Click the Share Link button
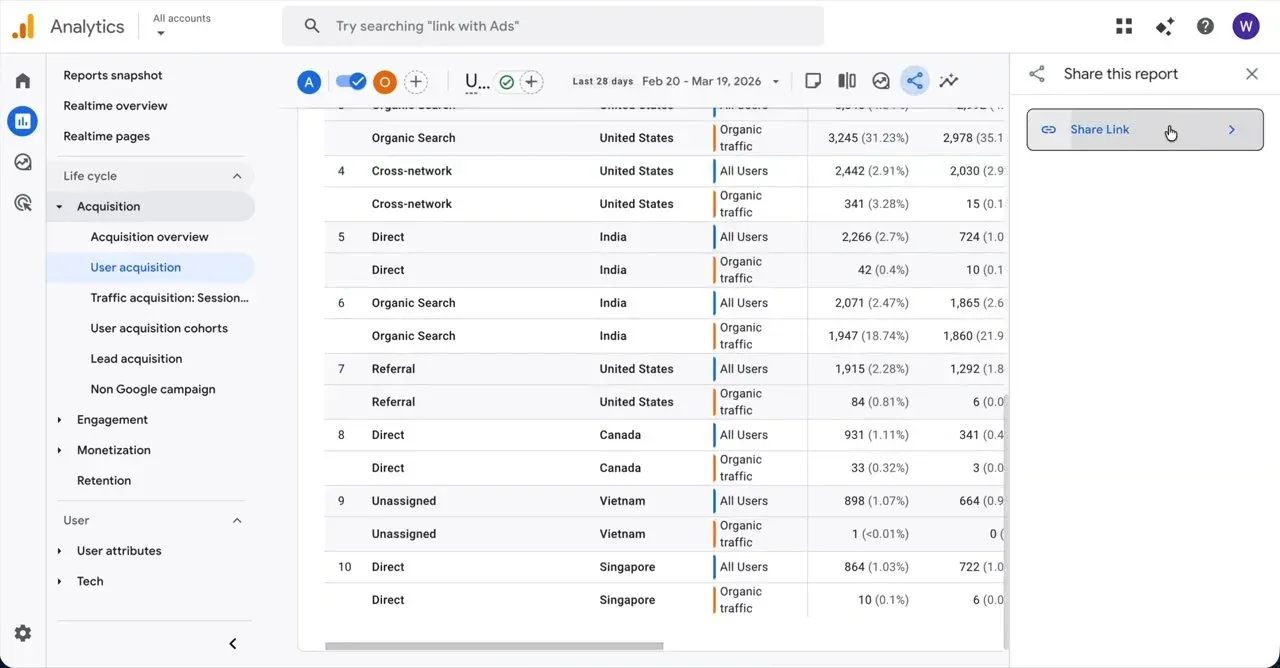1280x668 pixels. pyautogui.click(x=1145, y=130)
